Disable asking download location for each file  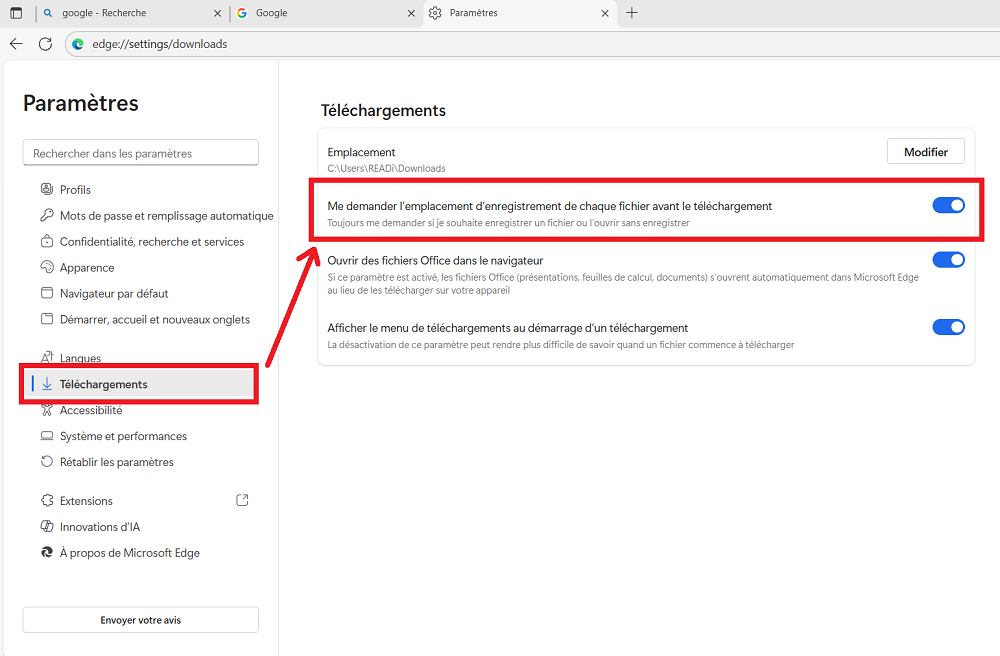pyautogui.click(x=948, y=205)
